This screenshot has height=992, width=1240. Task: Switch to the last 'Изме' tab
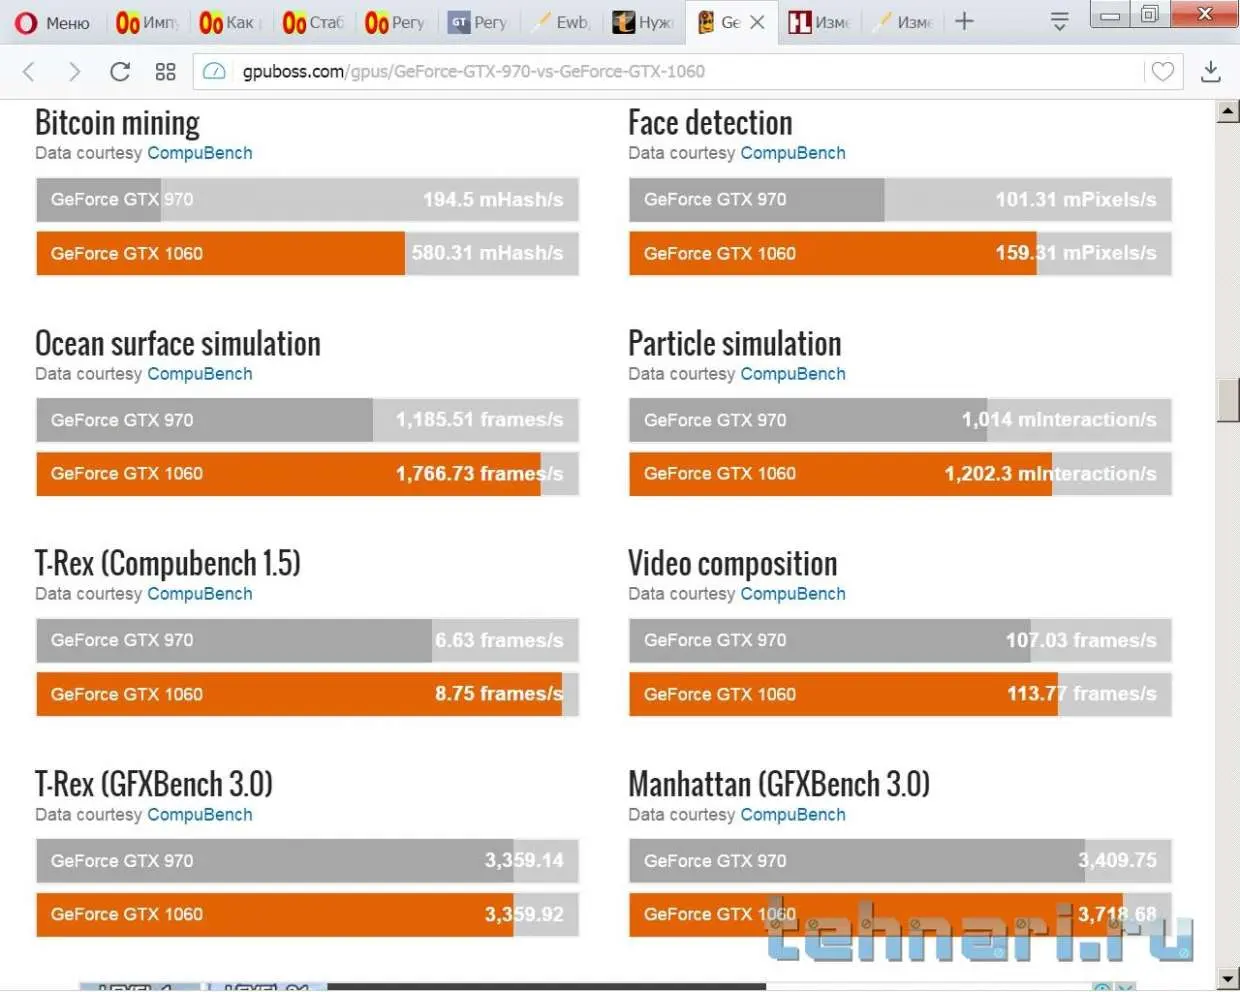coord(901,22)
